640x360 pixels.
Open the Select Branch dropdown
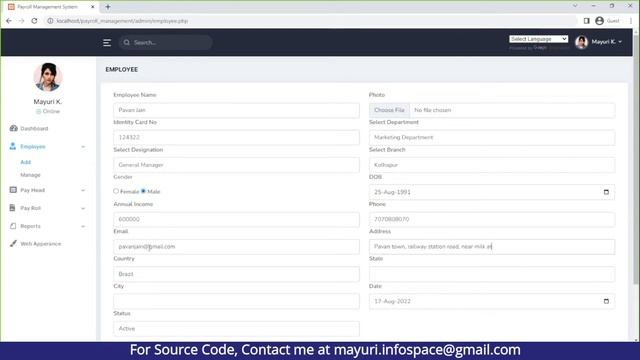tap(492, 165)
